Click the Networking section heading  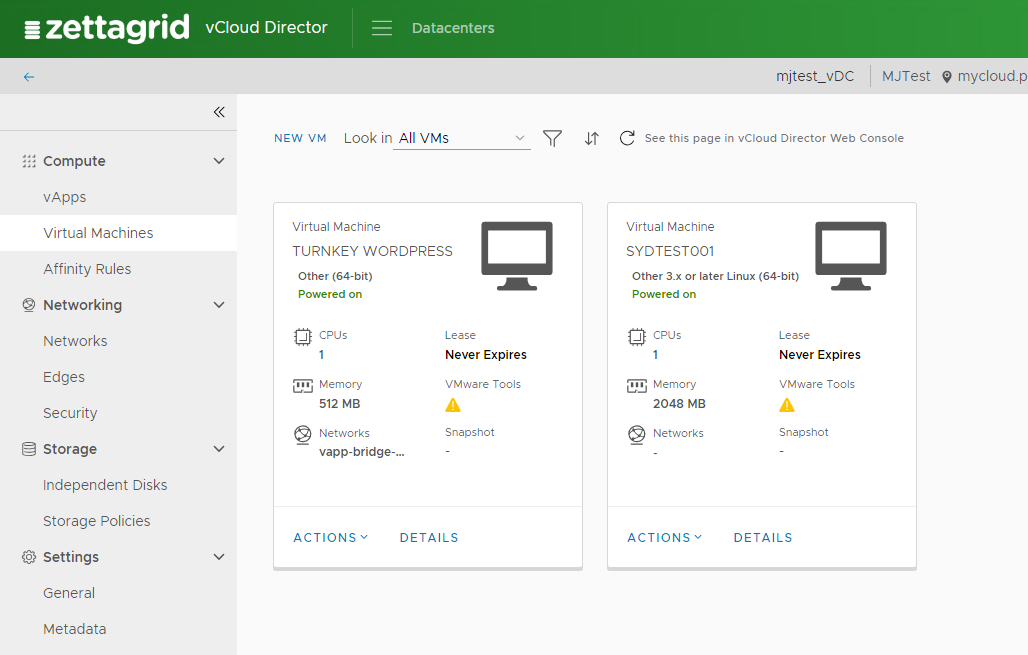[x=83, y=305]
